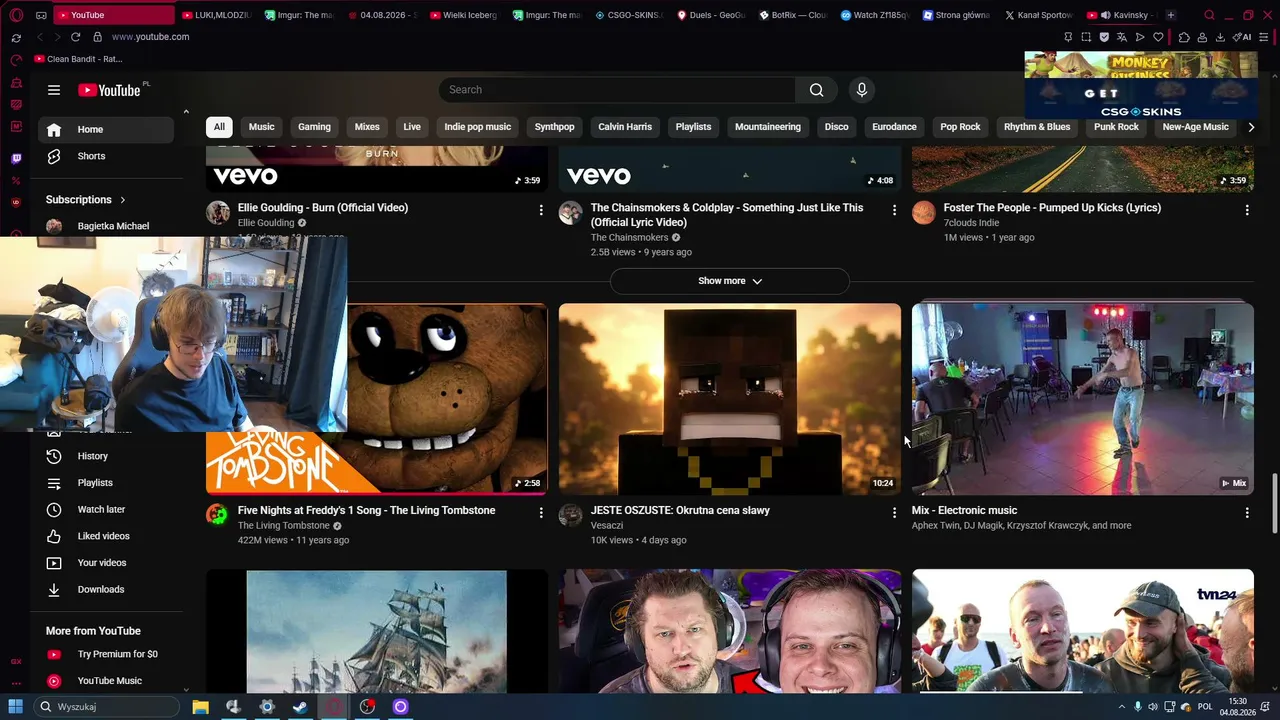Play the Mix - Electronic music thumbnail
Screen dimensions: 1280x720
[x=1083, y=399]
